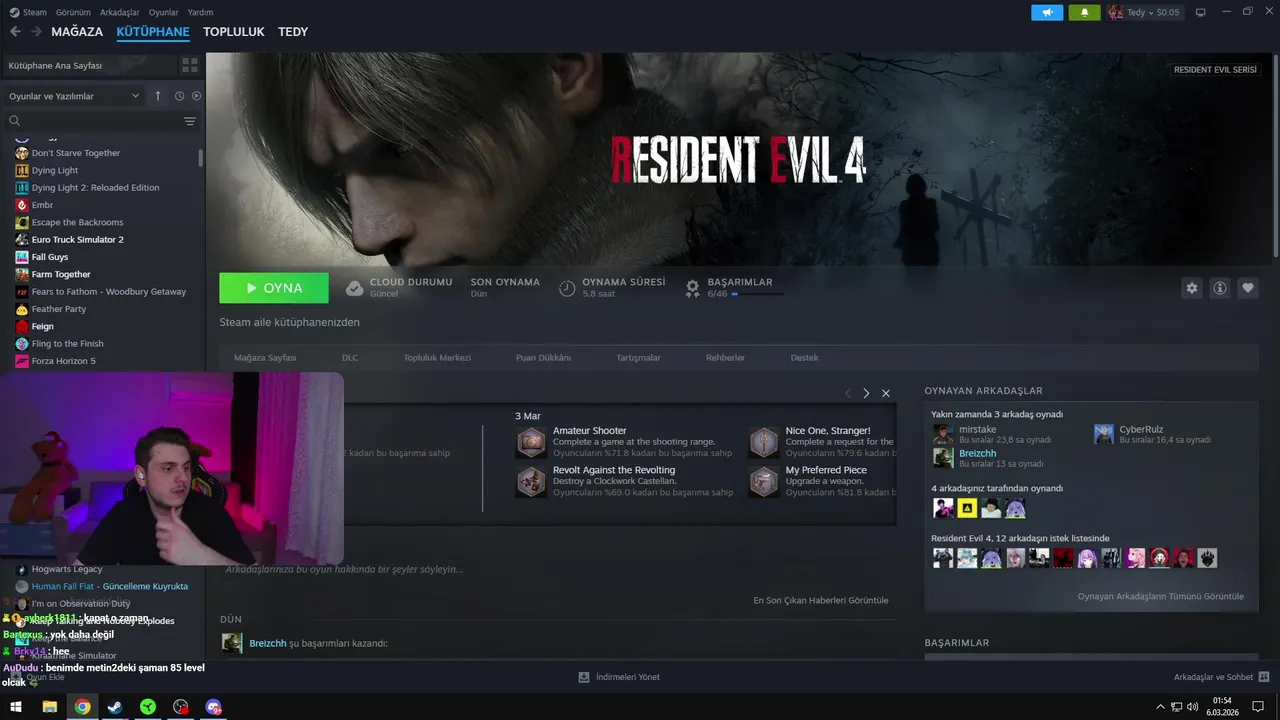This screenshot has height=720, width=1280.
Task: Click Nice One, Stranger! achievement icon
Action: coord(764,442)
